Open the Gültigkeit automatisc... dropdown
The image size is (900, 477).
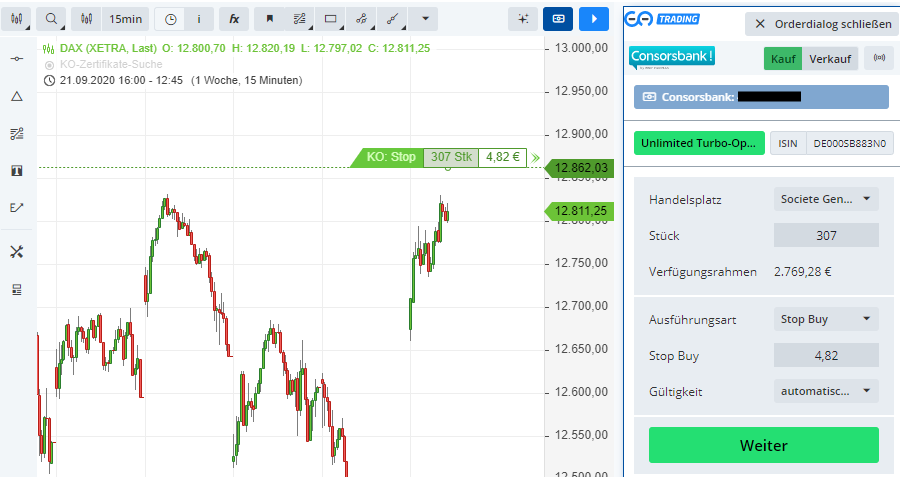coord(826,391)
